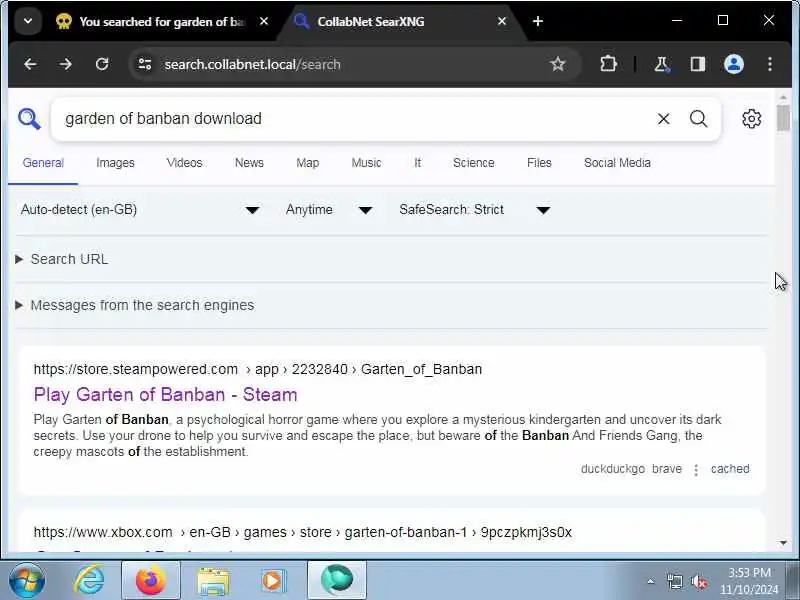Switch to Social Media results
This screenshot has width=800, height=600.
[617, 163]
